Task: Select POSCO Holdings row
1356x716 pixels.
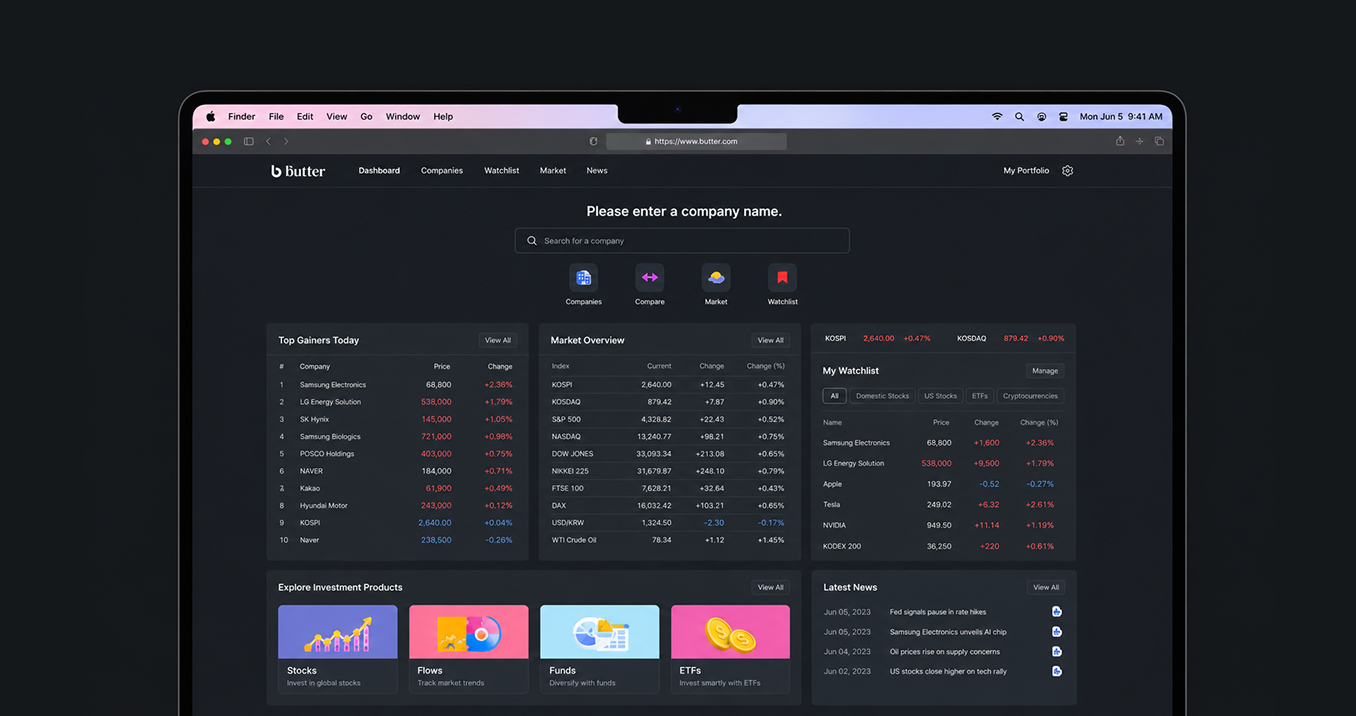Action: click(397, 454)
